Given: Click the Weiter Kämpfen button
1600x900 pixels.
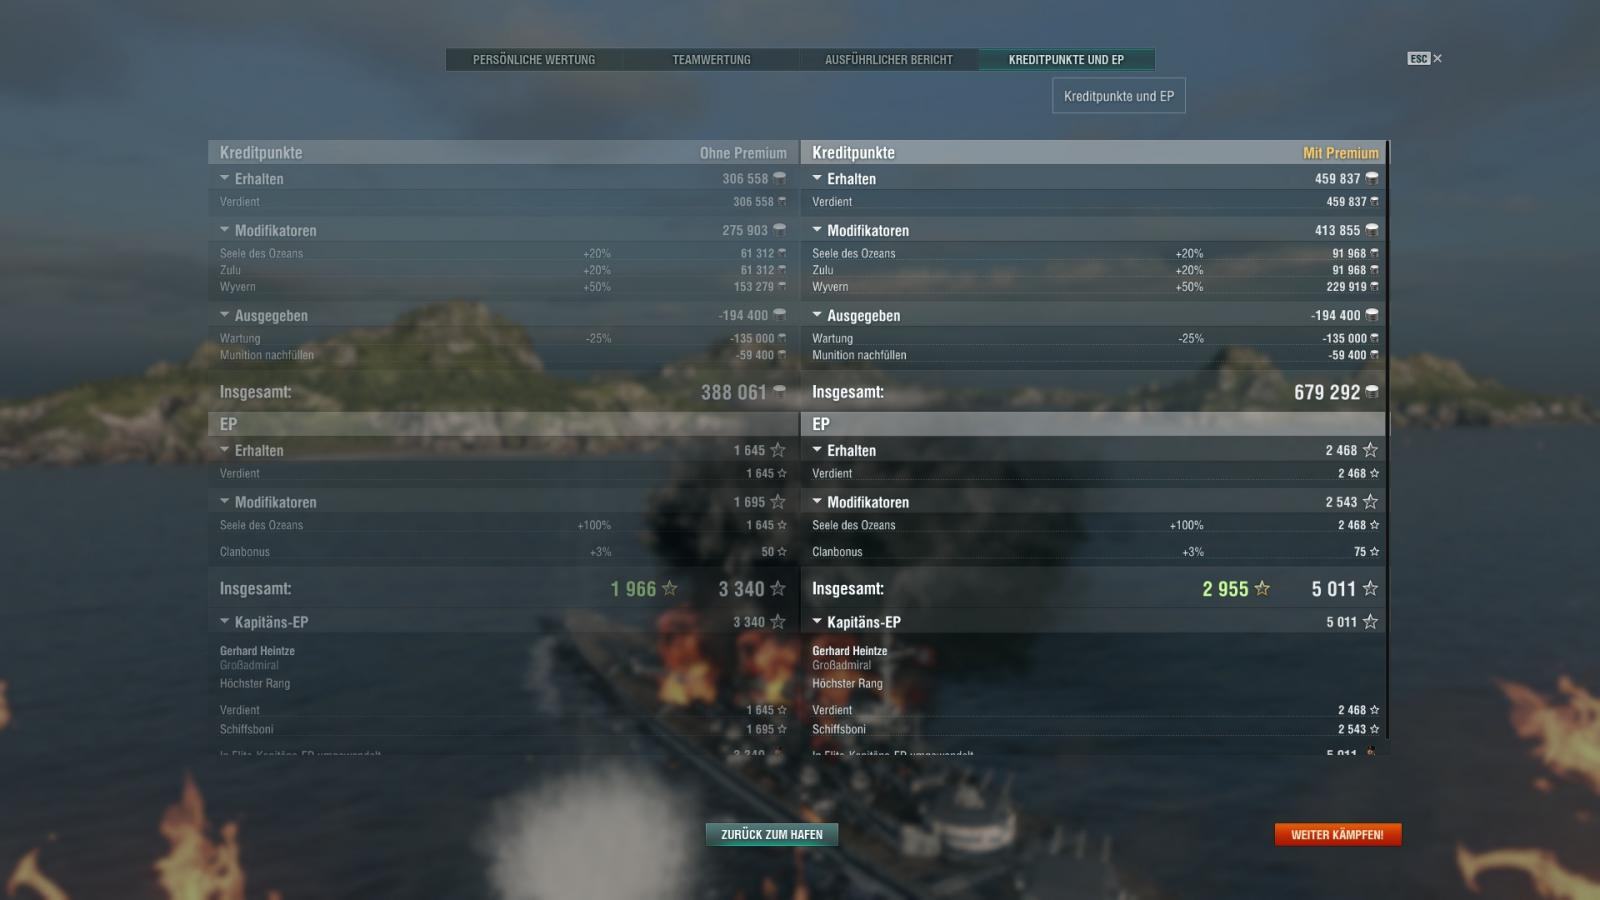Looking at the screenshot, I should (1337, 834).
